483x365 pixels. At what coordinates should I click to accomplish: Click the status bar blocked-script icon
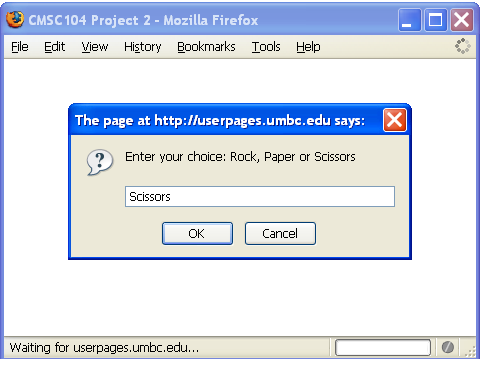(x=448, y=347)
